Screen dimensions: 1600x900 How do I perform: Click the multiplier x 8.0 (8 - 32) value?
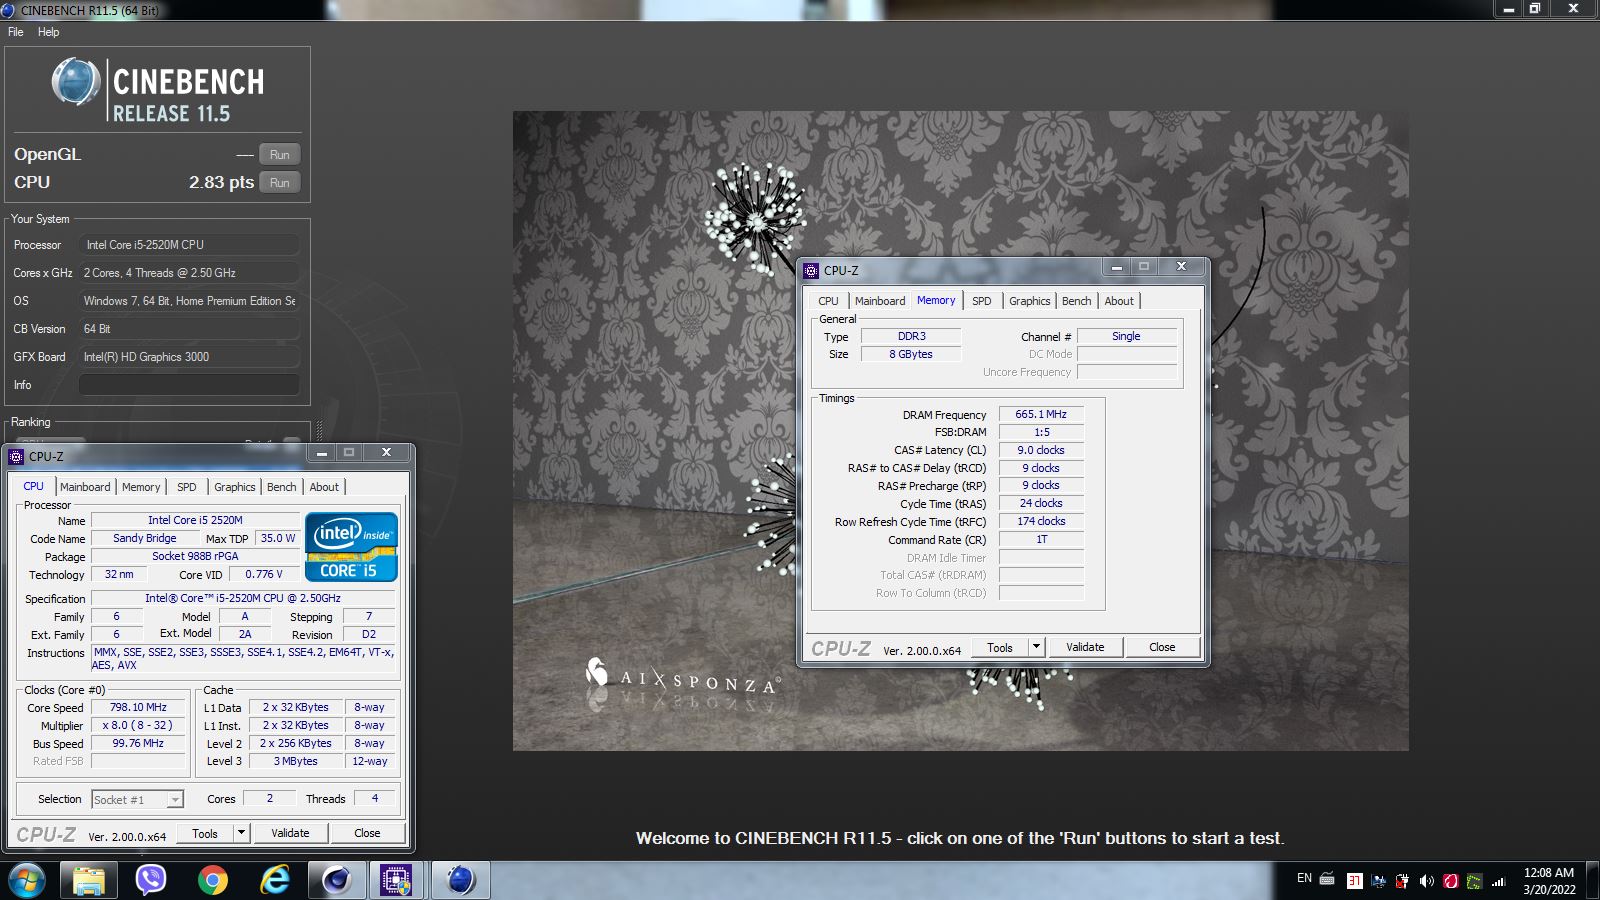tap(138, 725)
